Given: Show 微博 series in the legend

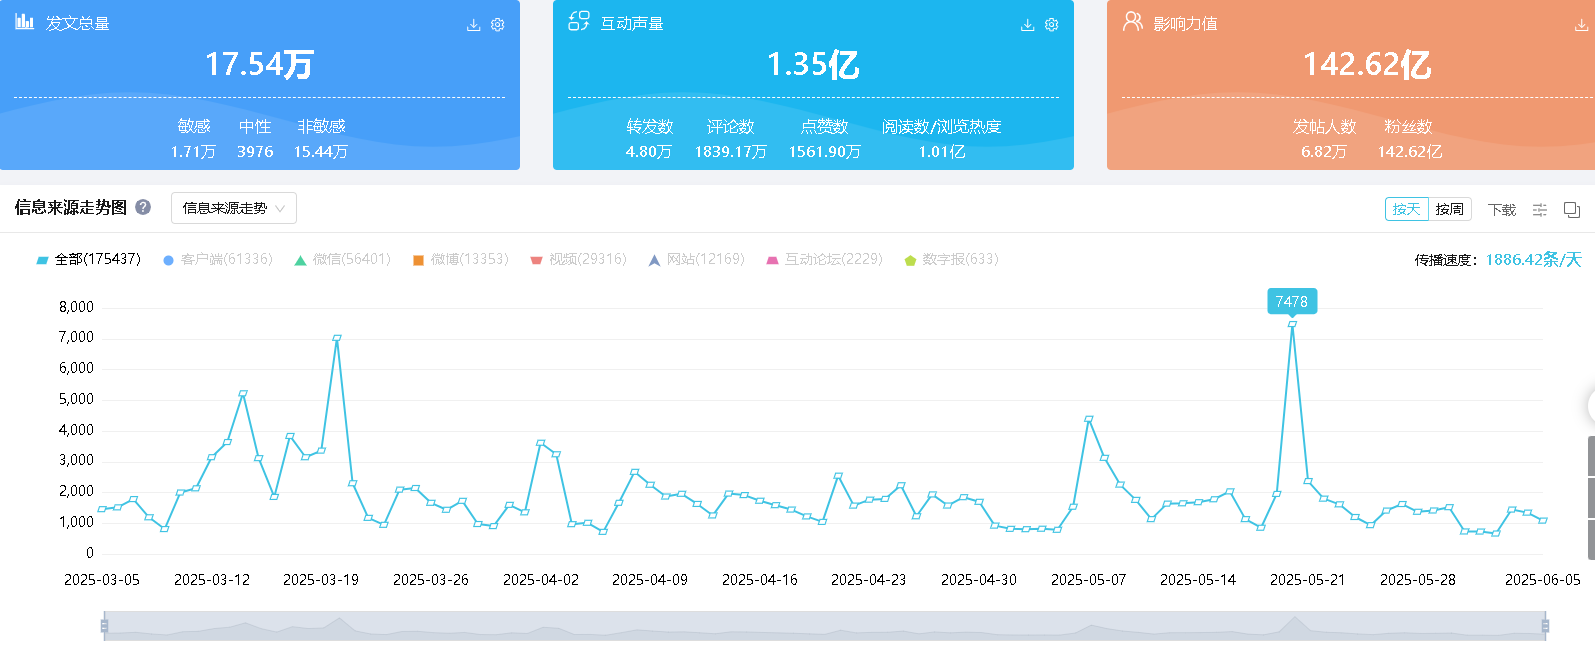Looking at the screenshot, I should 460,260.
